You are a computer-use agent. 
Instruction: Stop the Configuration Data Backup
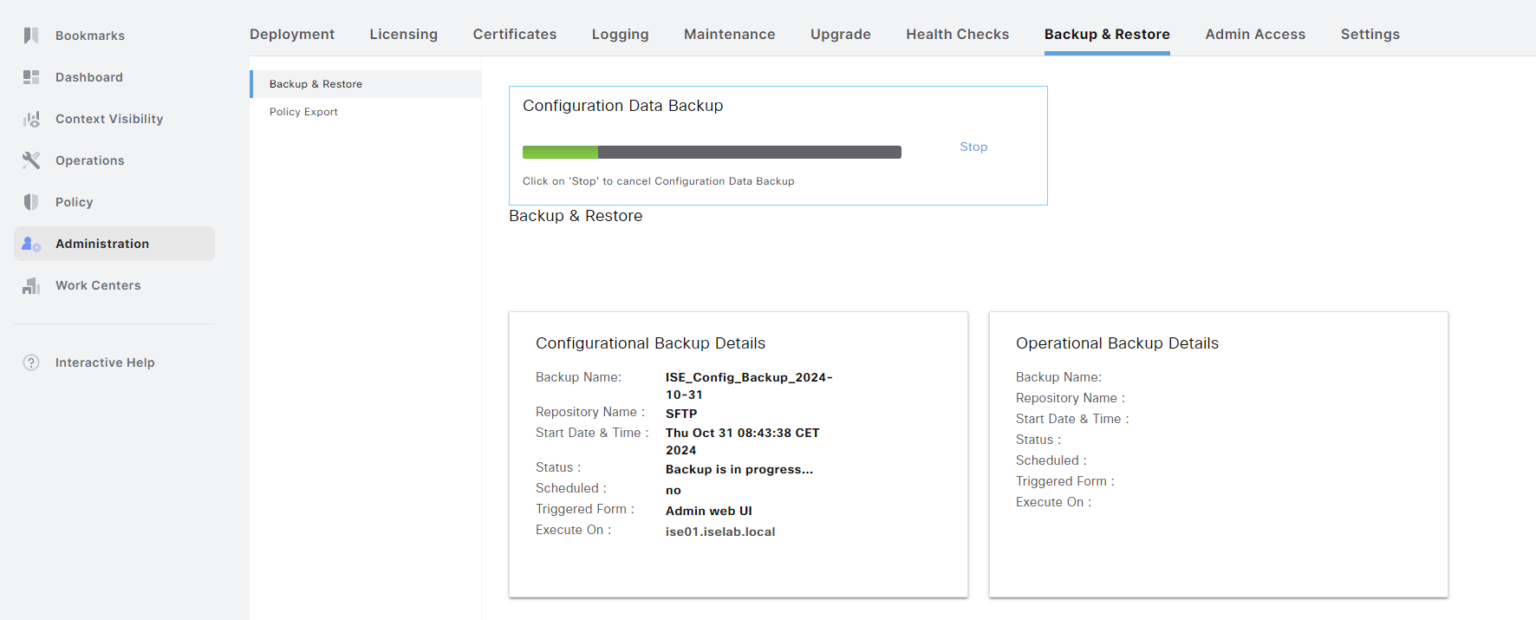(973, 147)
